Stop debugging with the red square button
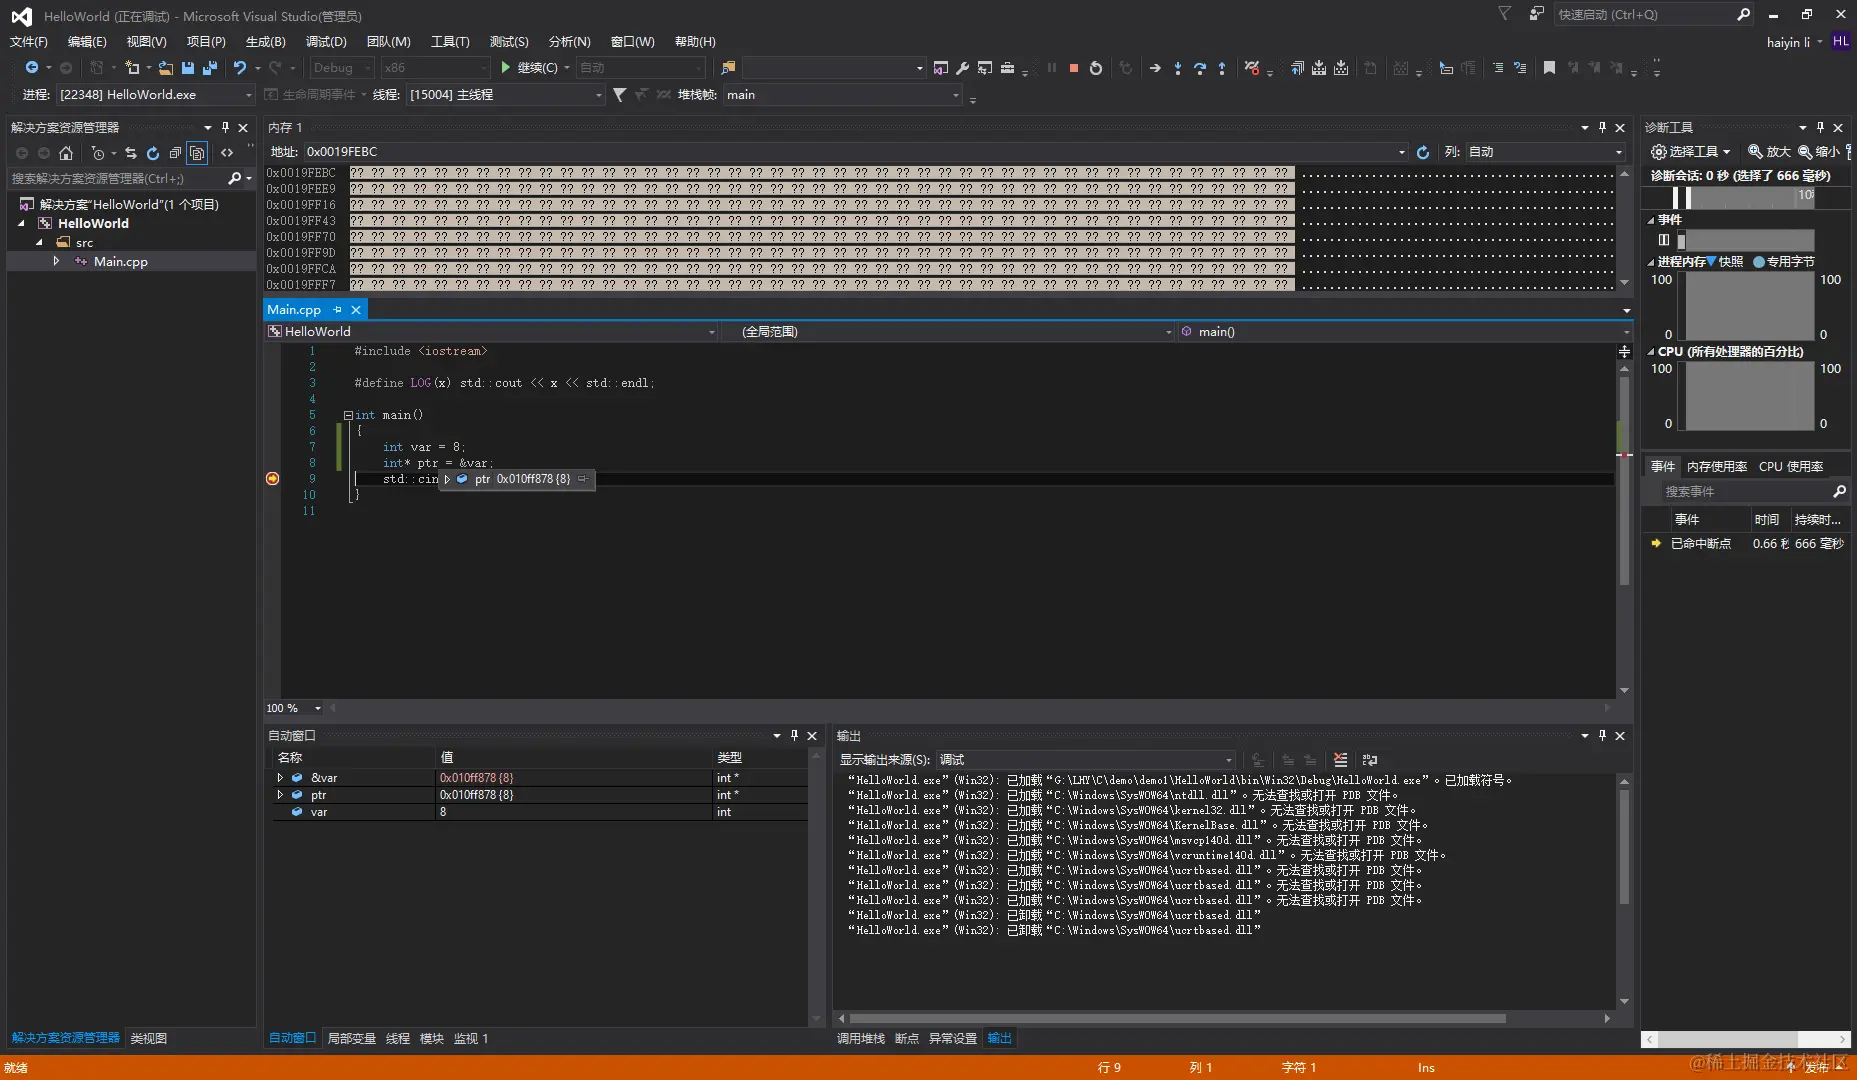 click(1073, 68)
